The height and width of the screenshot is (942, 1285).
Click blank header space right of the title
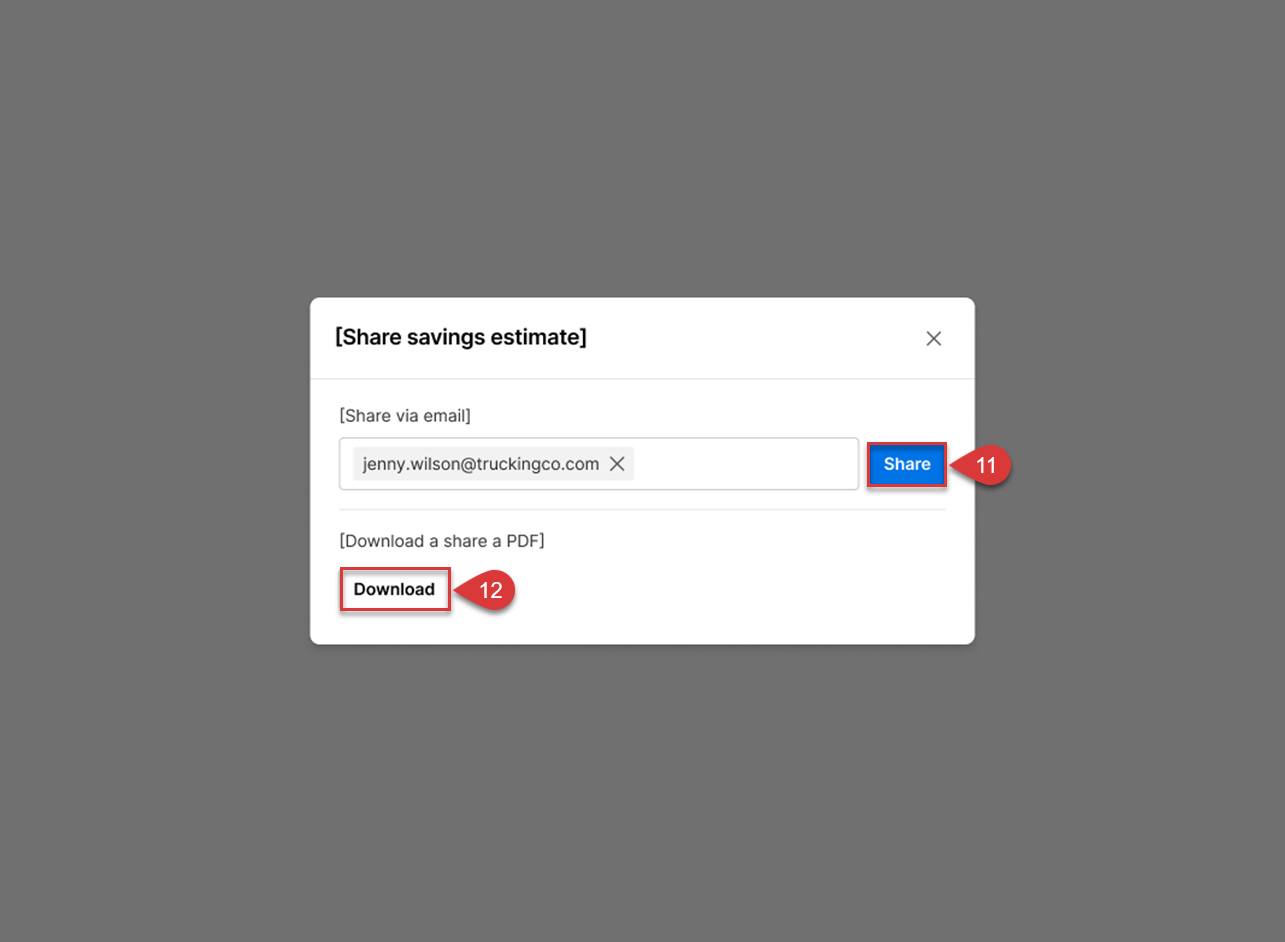pos(750,338)
